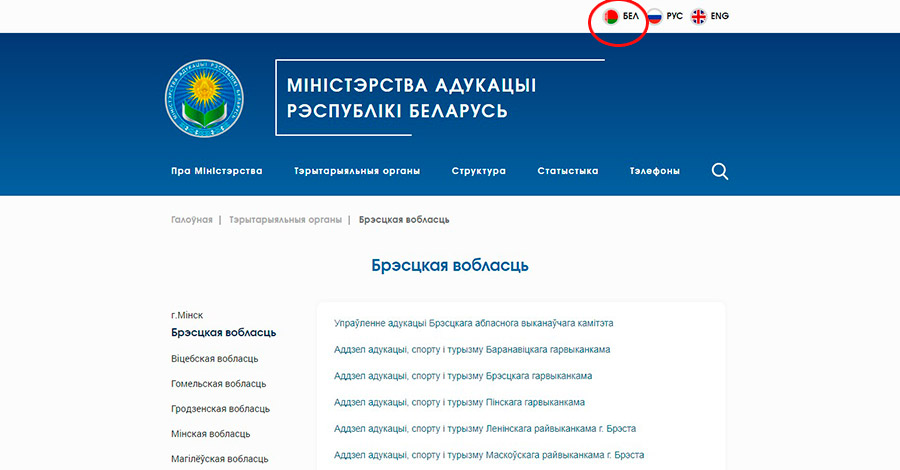The image size is (900, 470).
Task: Switch language to ENG
Action: tap(720, 16)
